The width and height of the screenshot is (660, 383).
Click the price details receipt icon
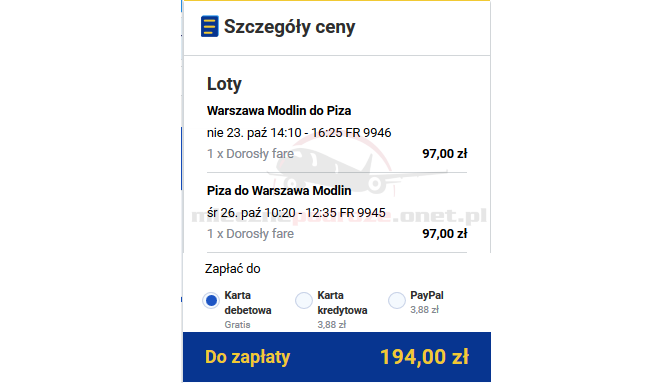tap(210, 26)
